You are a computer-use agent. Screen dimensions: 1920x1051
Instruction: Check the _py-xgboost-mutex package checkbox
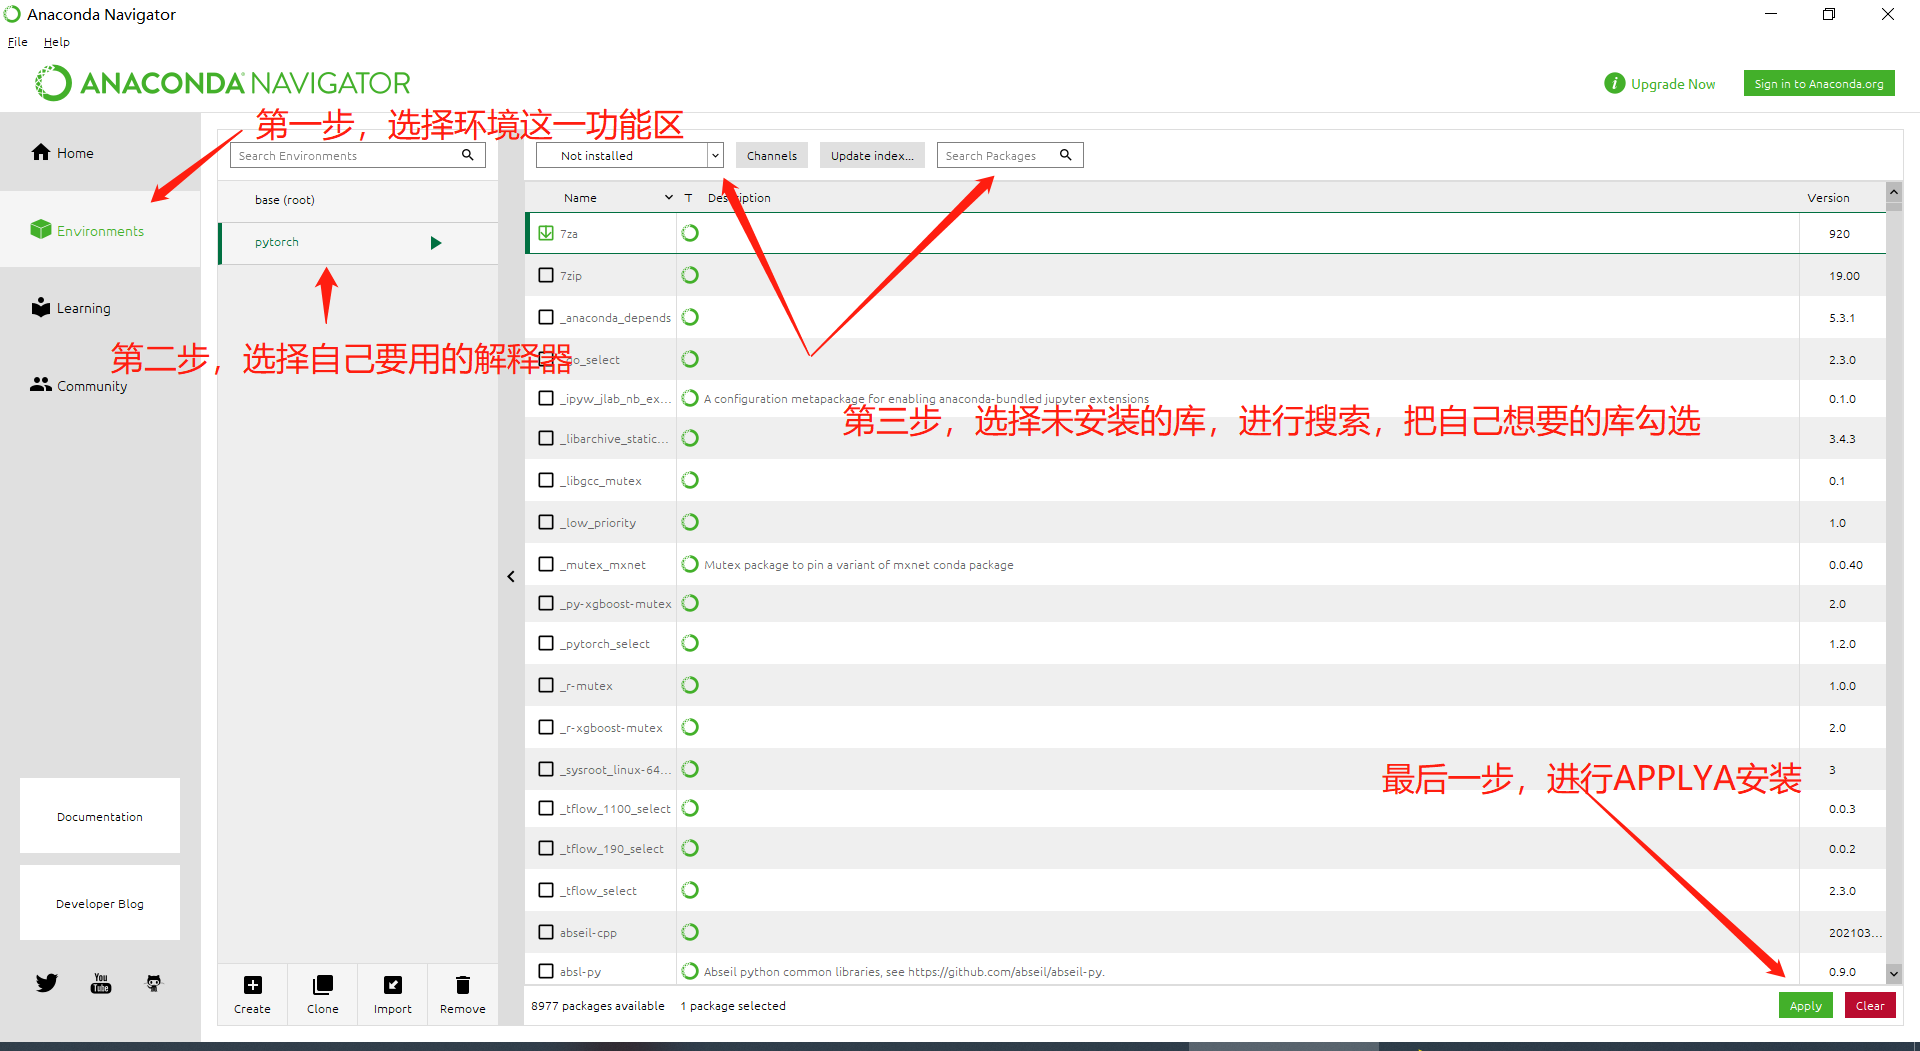tap(546, 603)
